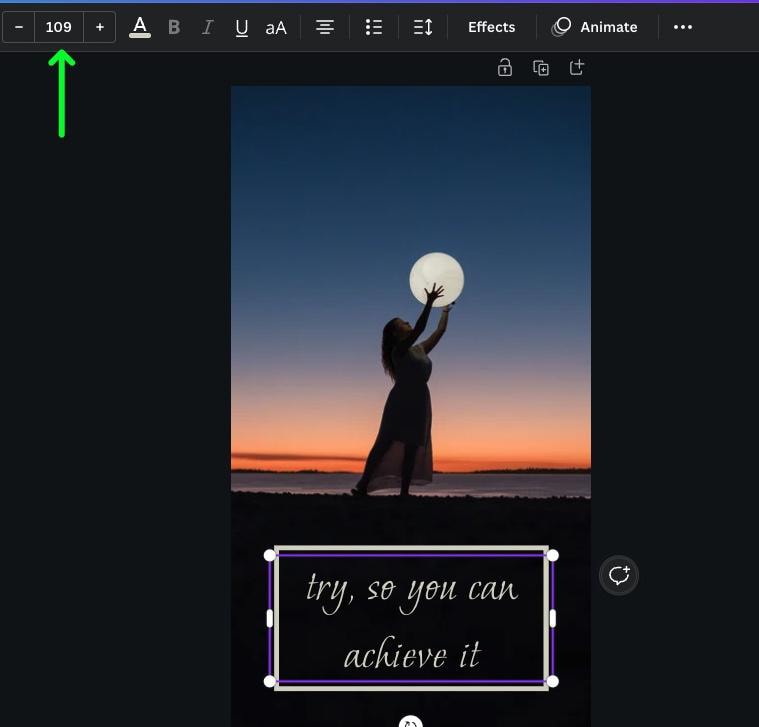Image resolution: width=759 pixels, height=727 pixels.
Task: Click the rotate handle below the text box
Action: coord(410,722)
